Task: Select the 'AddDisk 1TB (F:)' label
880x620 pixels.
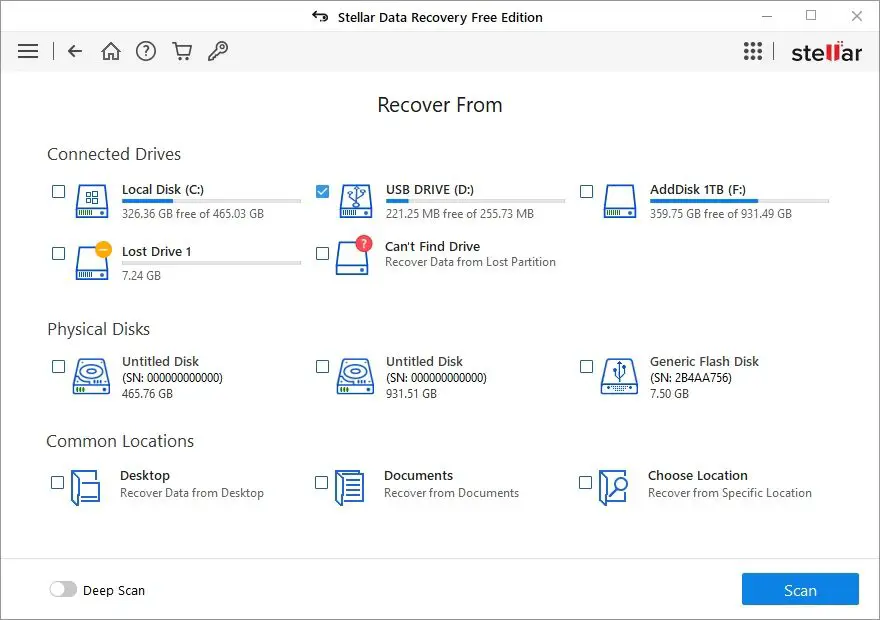Action: 698,190
